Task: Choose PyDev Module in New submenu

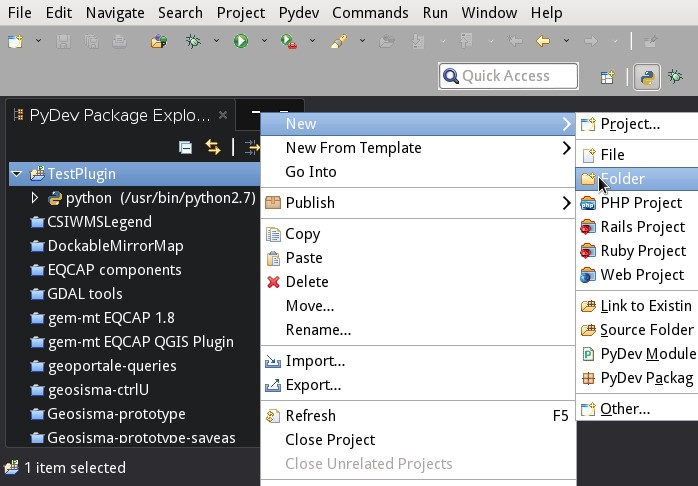Action: tap(637, 354)
